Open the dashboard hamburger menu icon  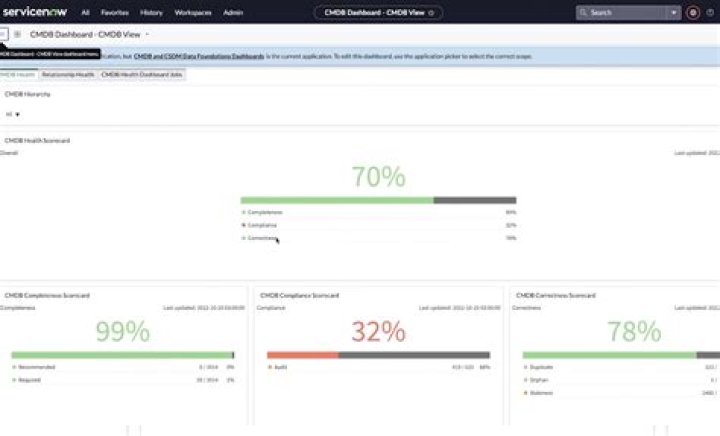pyautogui.click(x=3, y=34)
